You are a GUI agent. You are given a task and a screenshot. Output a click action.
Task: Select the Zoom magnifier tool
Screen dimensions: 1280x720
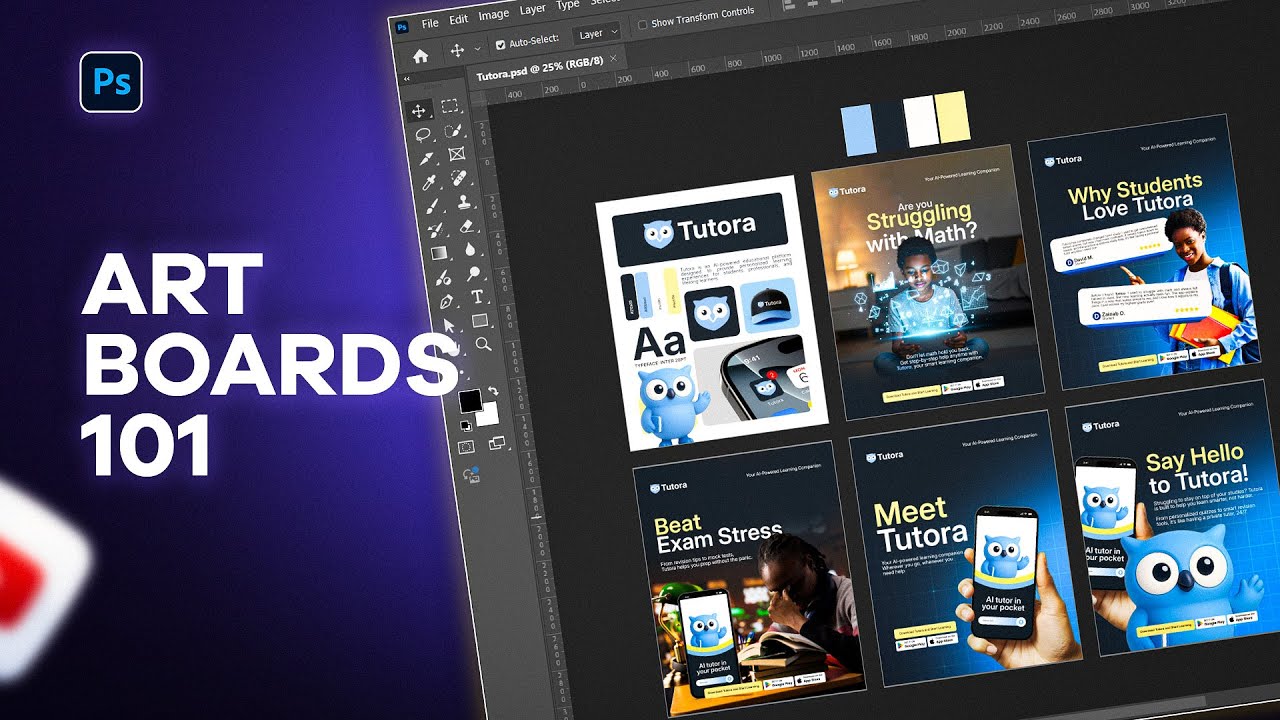click(484, 344)
